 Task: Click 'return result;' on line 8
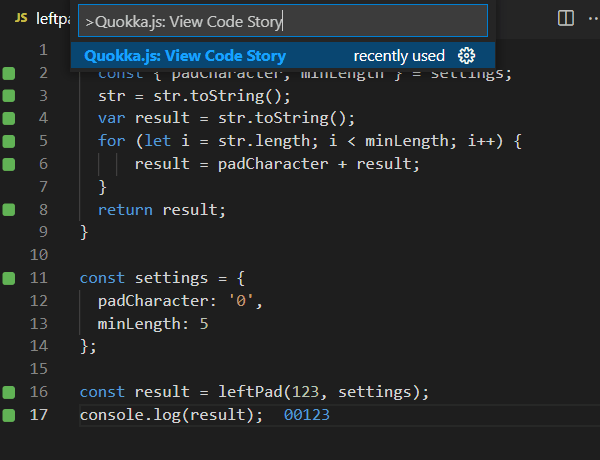162,210
